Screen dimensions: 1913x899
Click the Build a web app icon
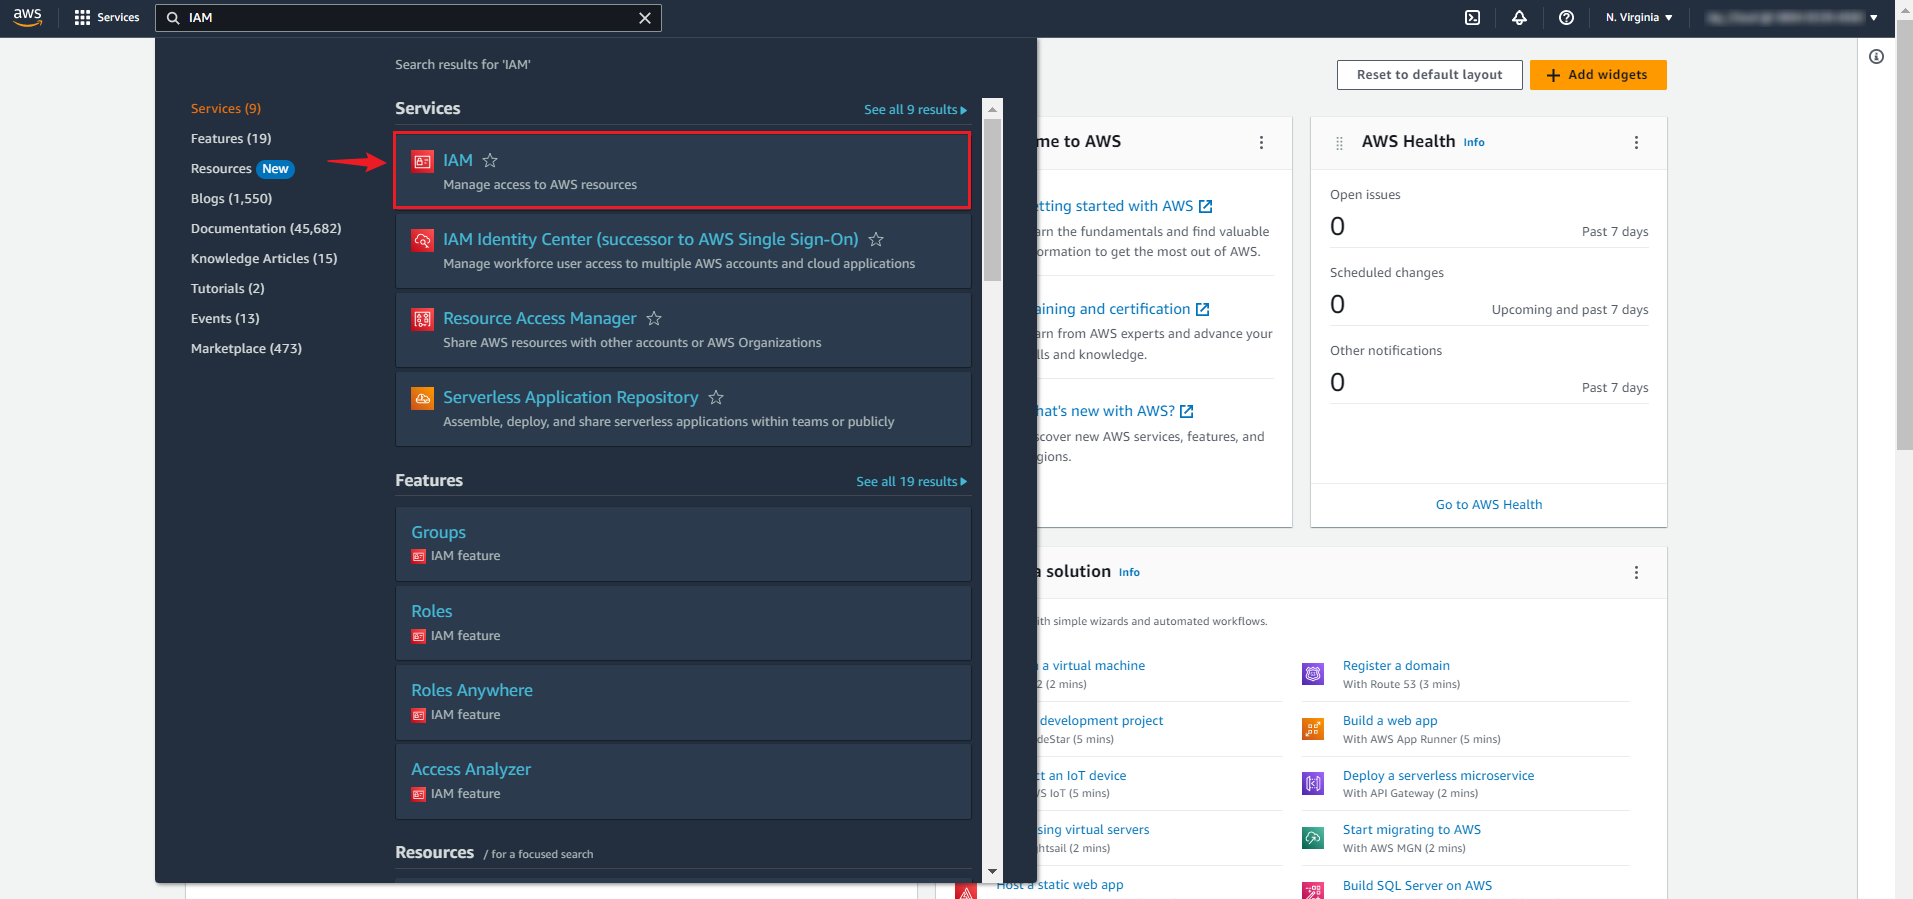1313,729
